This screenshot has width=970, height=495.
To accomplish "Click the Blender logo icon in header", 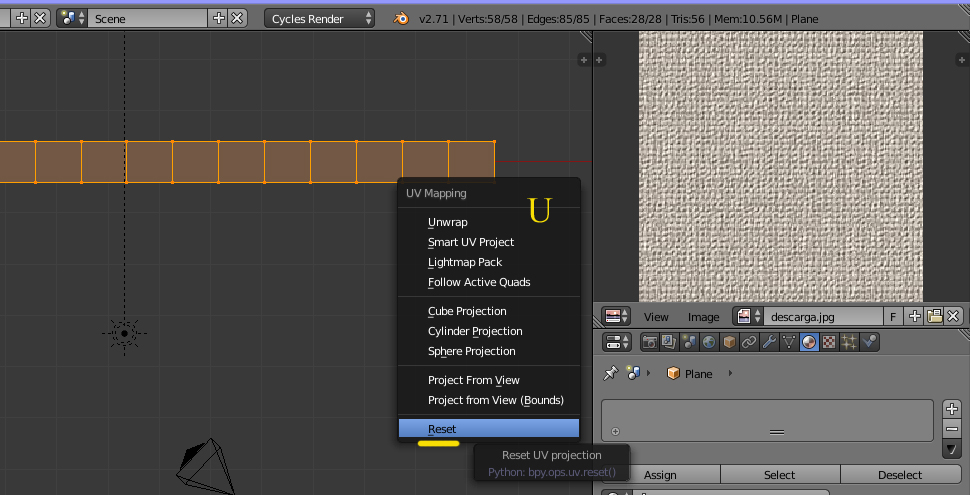I will pos(401,19).
